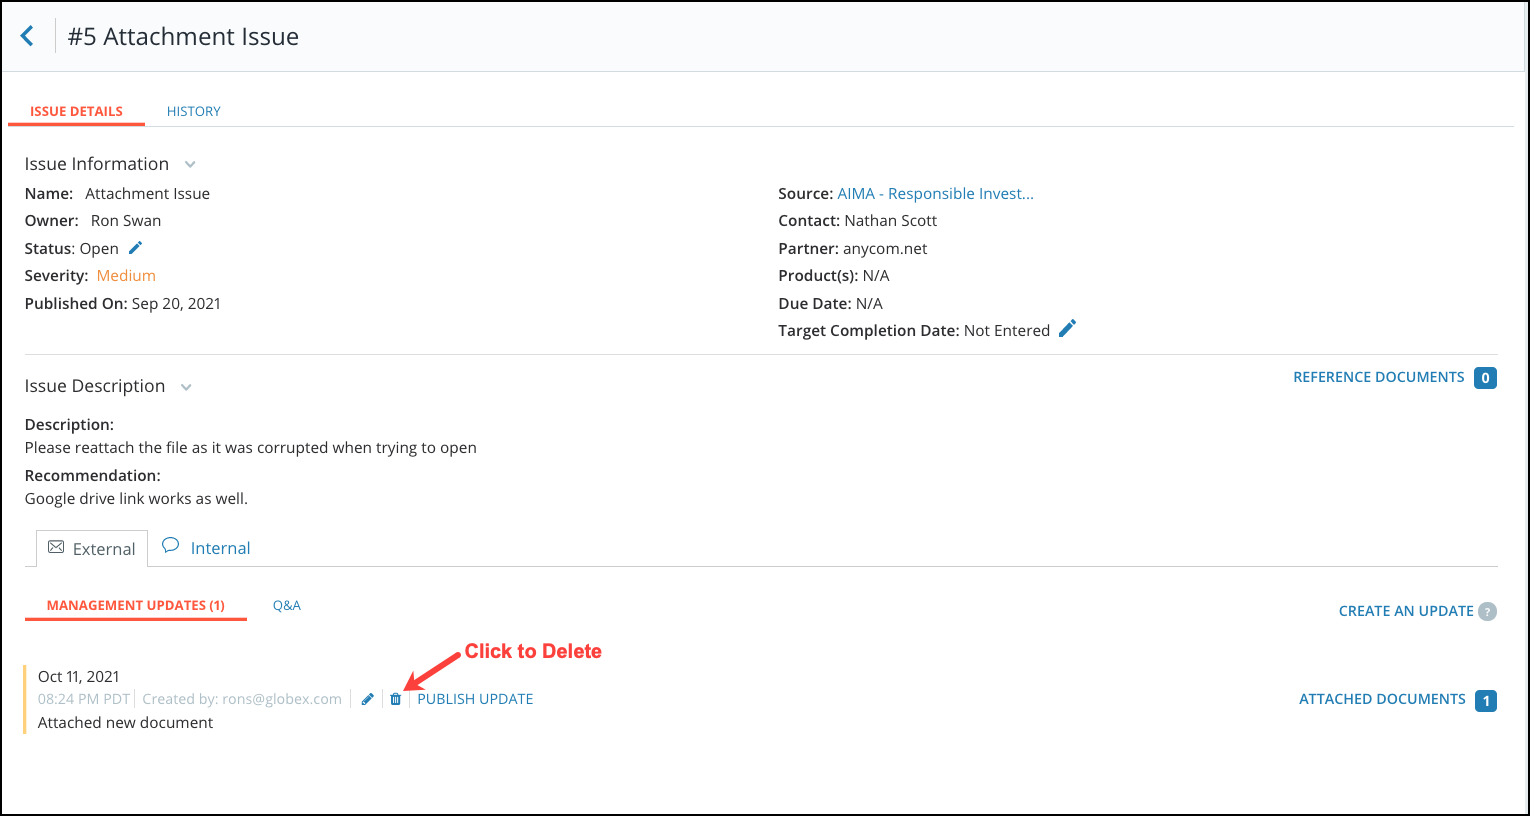Click the contact name Nathan Scott
This screenshot has height=816, width=1530.
click(x=891, y=220)
